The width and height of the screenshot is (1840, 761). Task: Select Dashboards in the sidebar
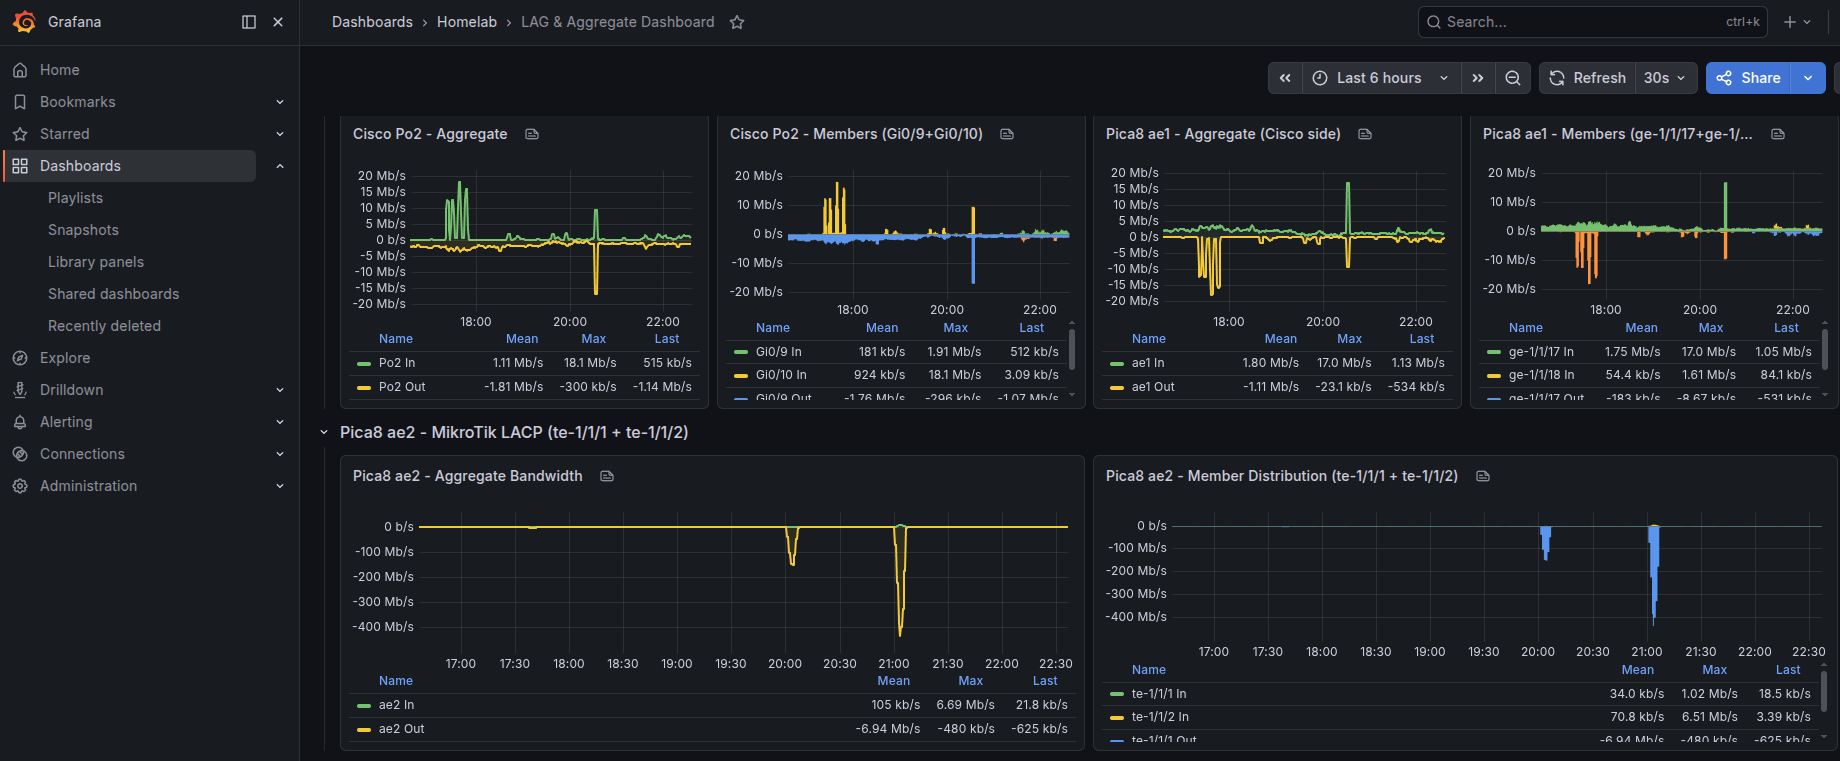(x=80, y=166)
